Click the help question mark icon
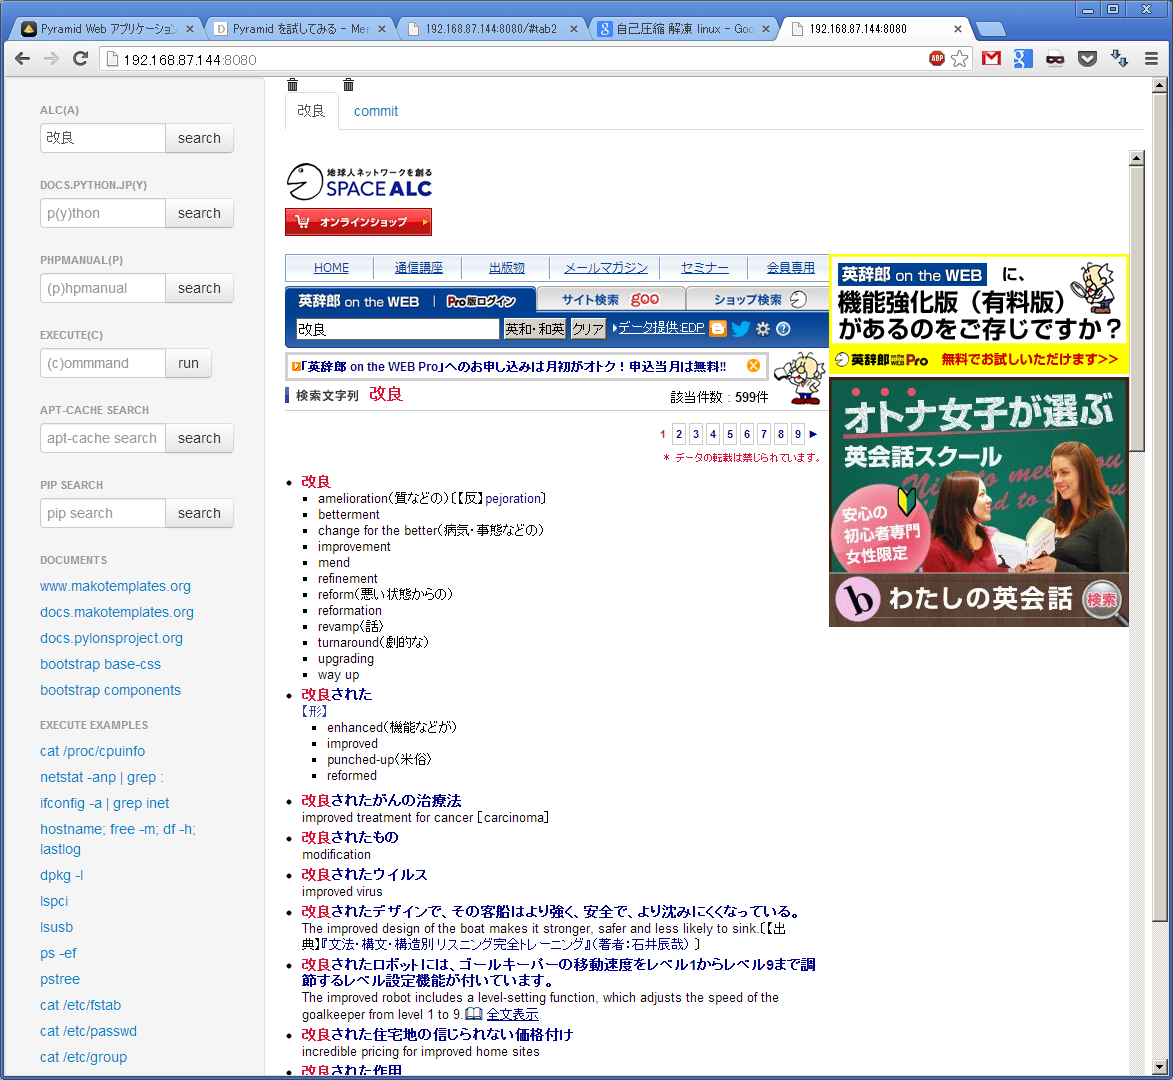The width and height of the screenshot is (1173, 1080). point(783,328)
